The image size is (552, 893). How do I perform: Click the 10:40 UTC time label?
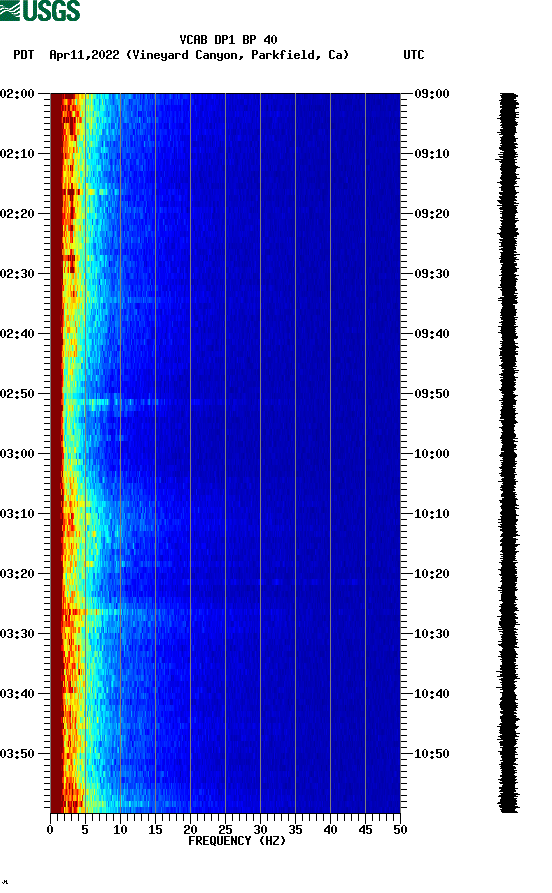point(432,694)
